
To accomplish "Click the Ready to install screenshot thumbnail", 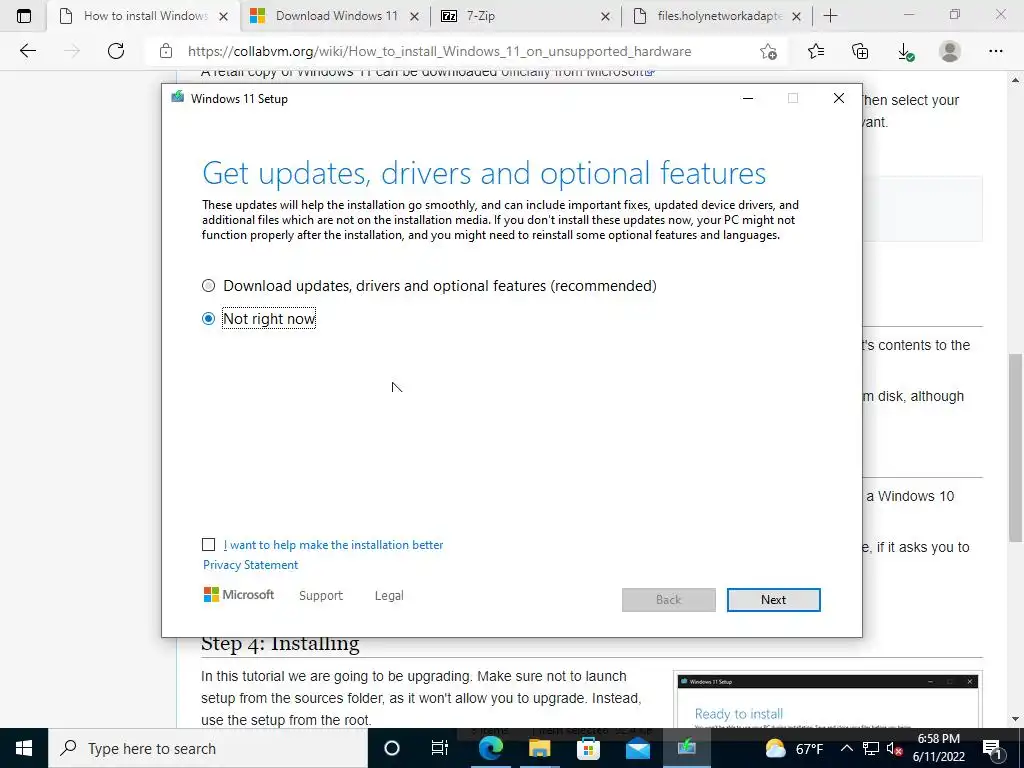I will [x=827, y=701].
